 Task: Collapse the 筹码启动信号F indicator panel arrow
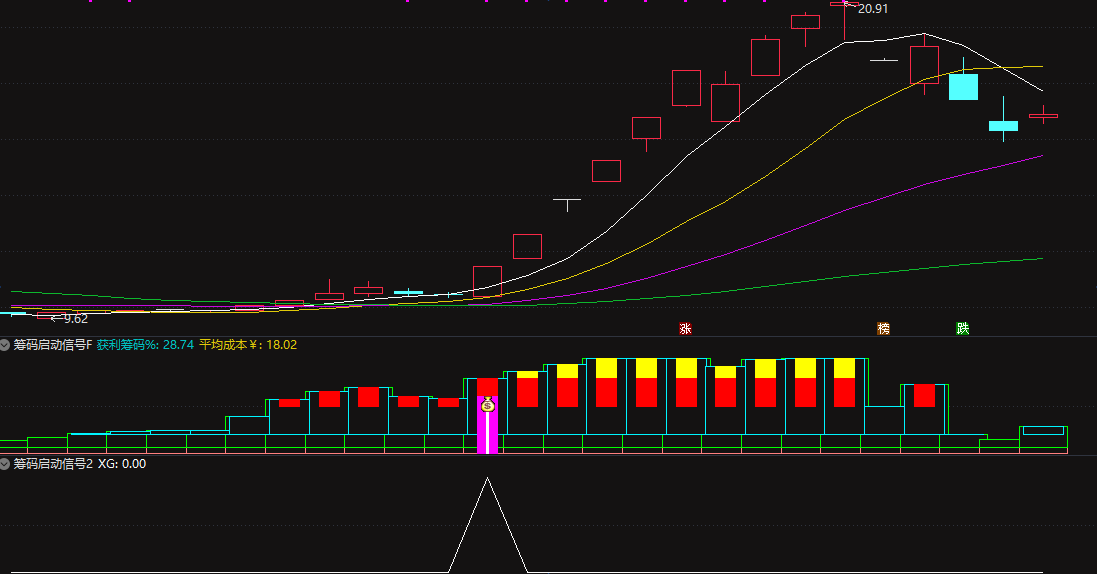click(5, 344)
